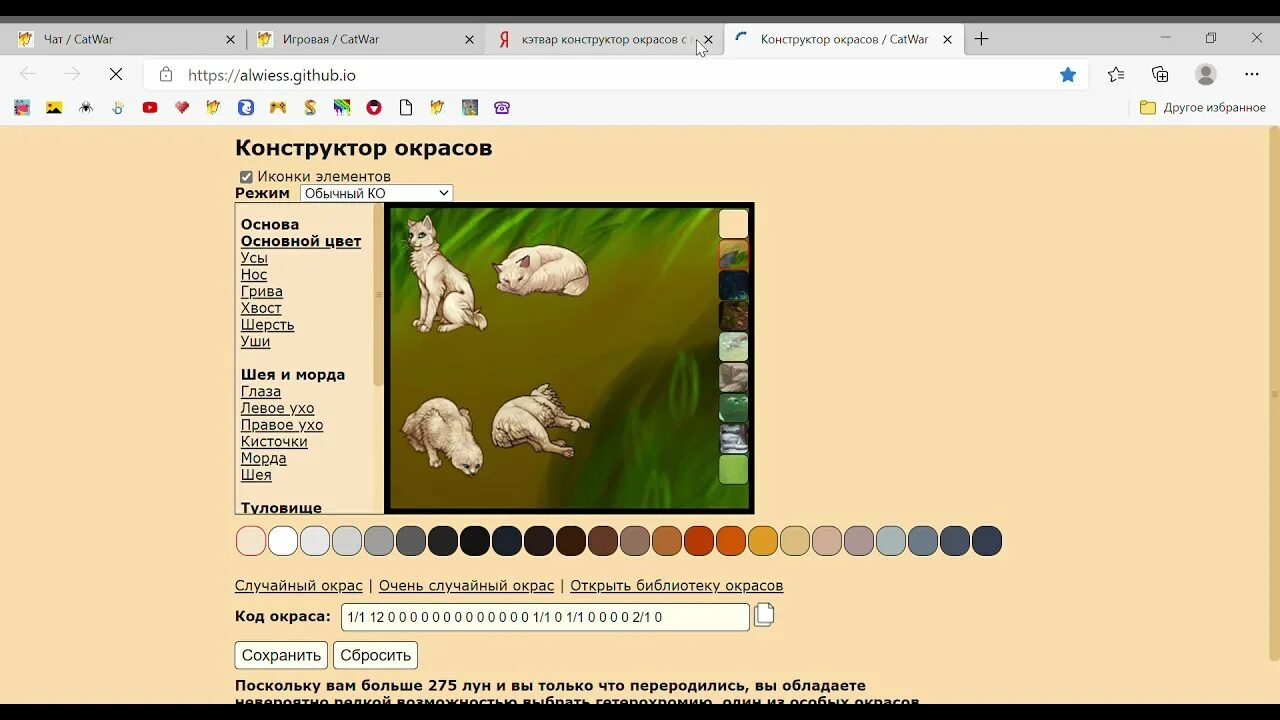Screen dimensions: 1280x720
Task: Open the Режим dropdown Обычный КО
Action: (x=376, y=194)
